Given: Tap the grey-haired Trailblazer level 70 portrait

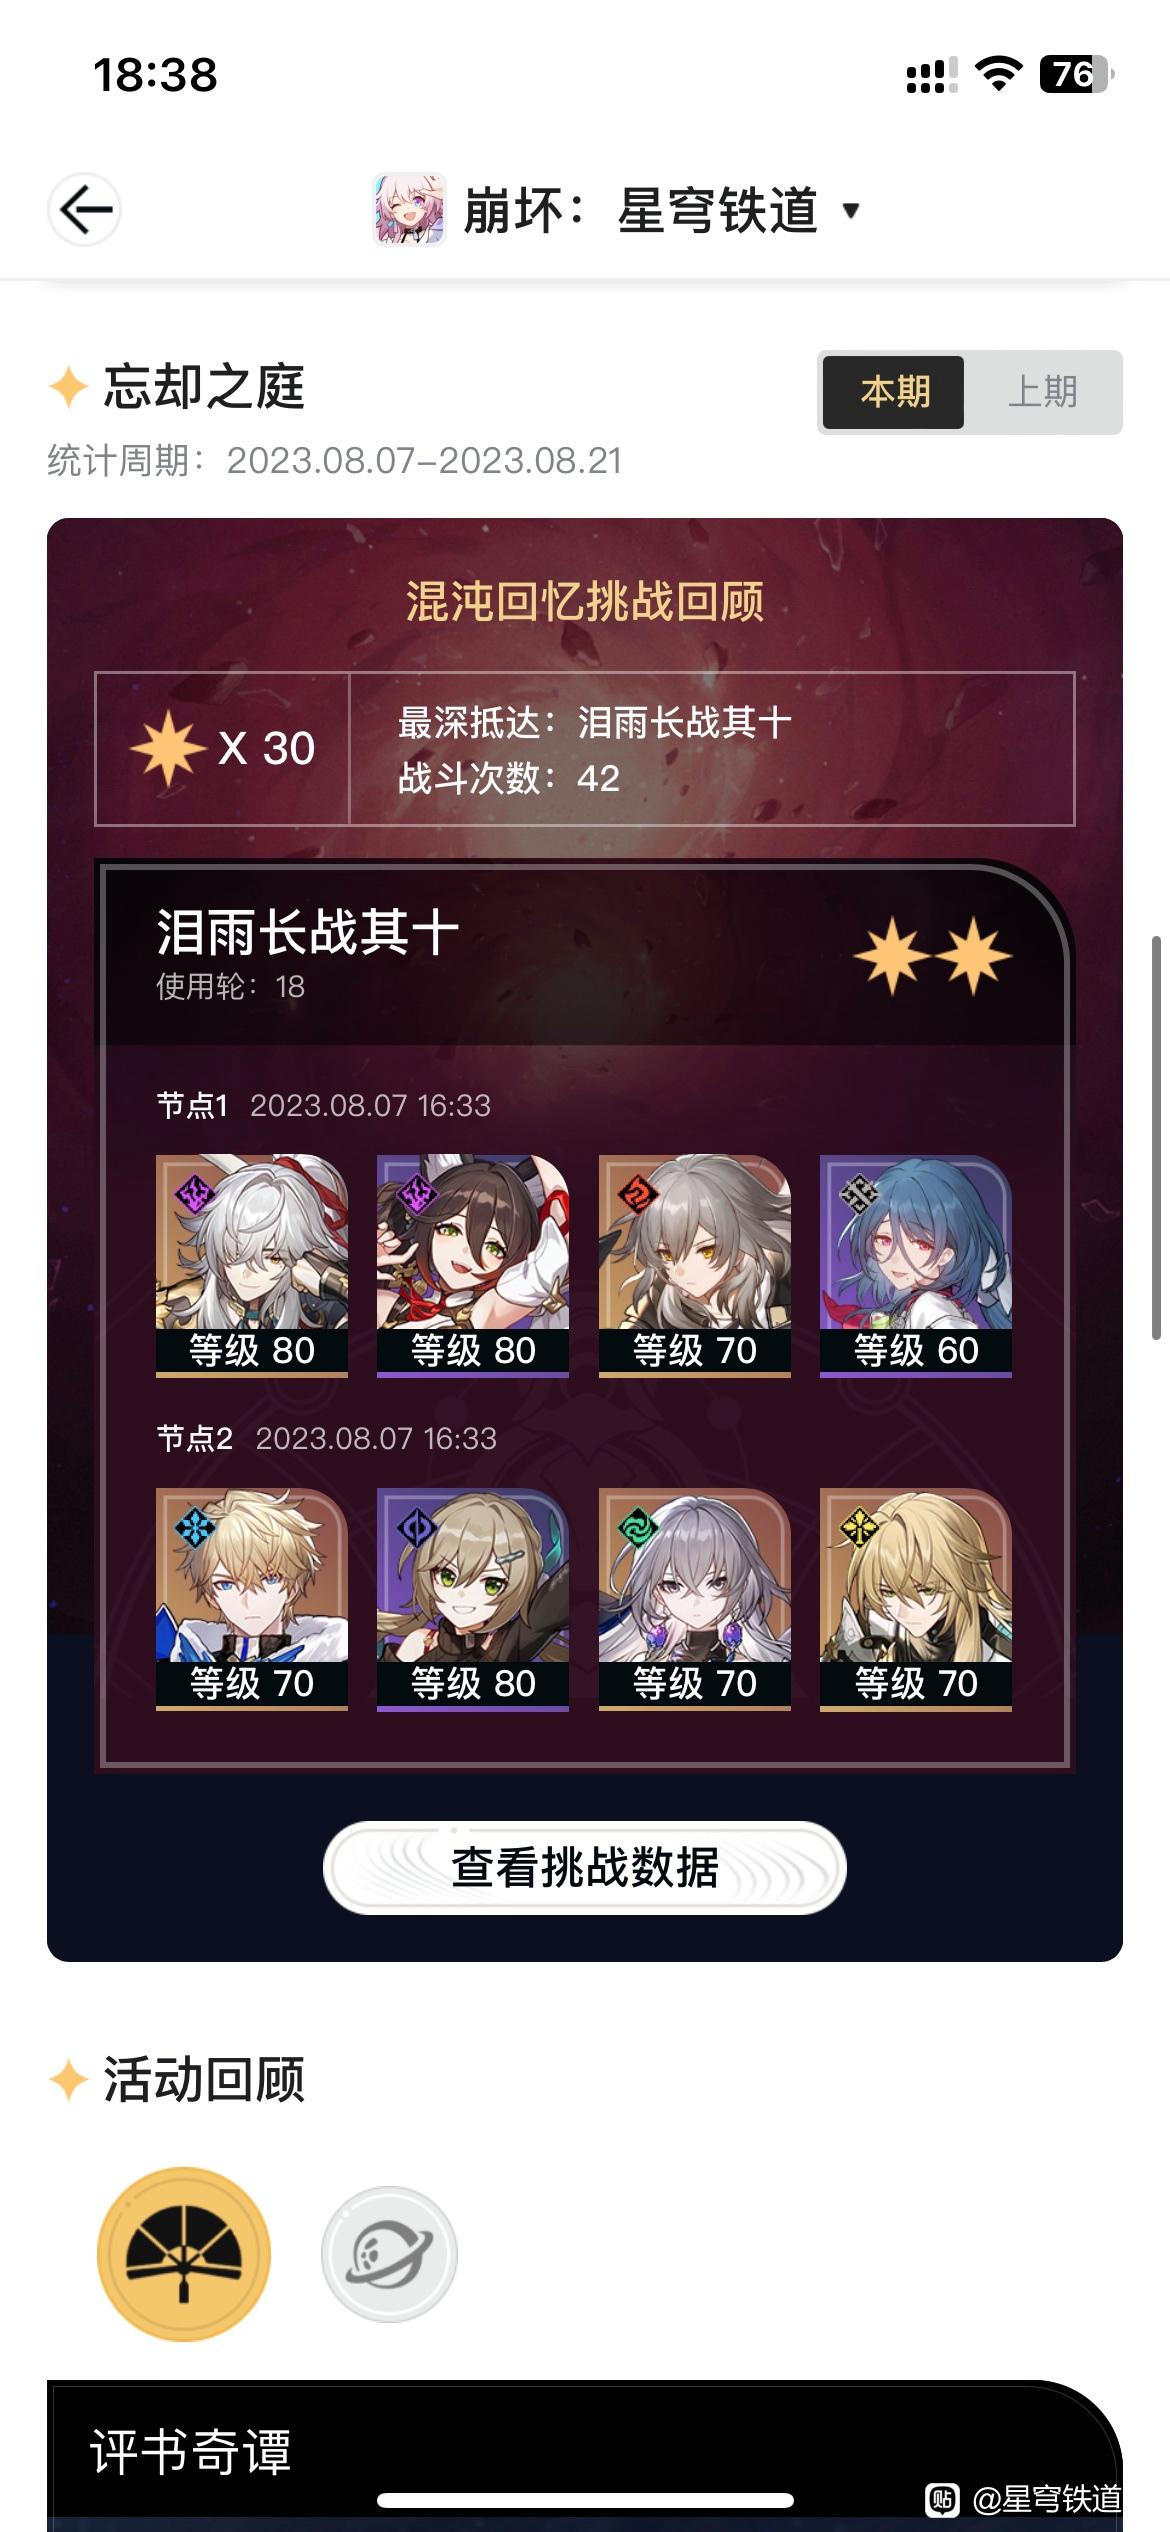Looking at the screenshot, I should point(695,1266).
